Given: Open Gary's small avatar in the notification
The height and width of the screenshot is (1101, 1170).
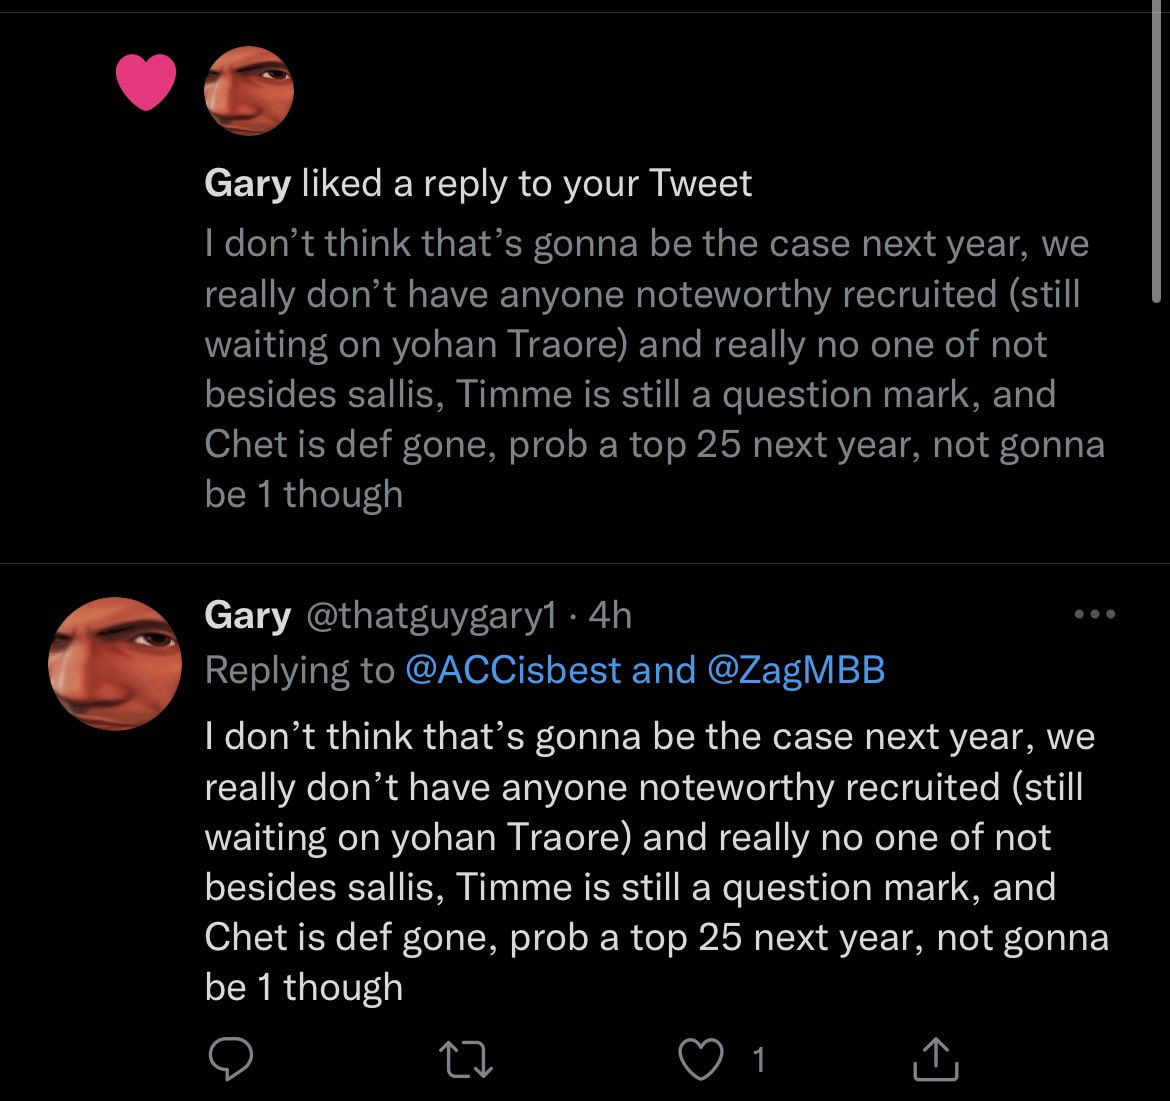Looking at the screenshot, I should [x=248, y=91].
